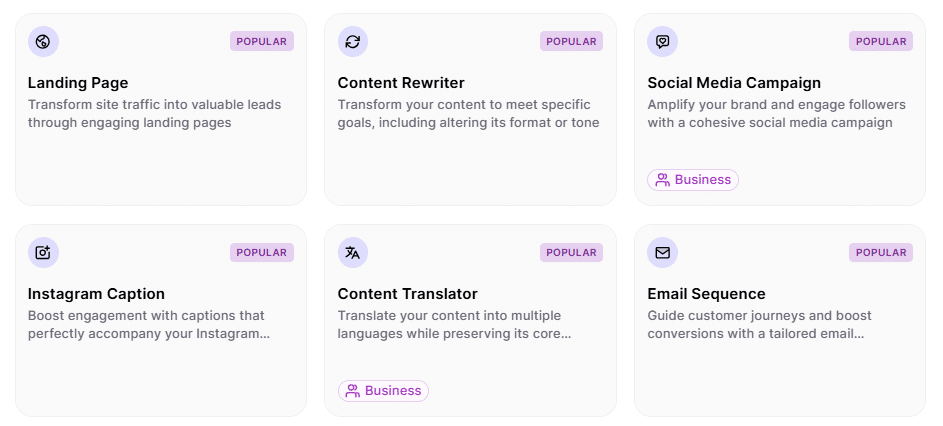
Task: Click the Popular badge on Content Rewriter
Action: coord(571,42)
